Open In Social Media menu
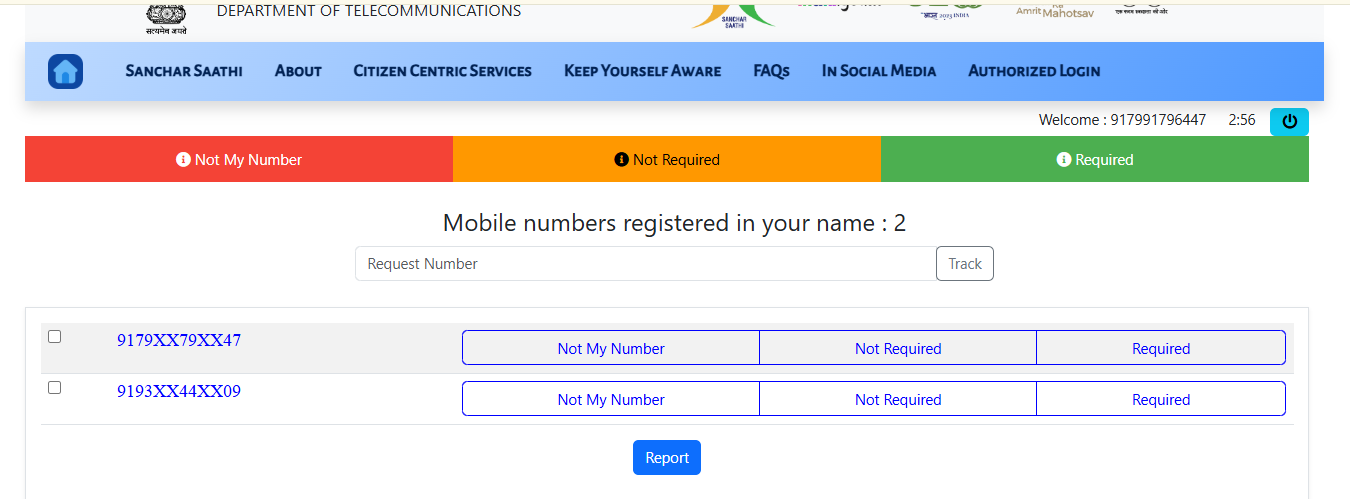This screenshot has width=1350, height=499. pyautogui.click(x=879, y=71)
